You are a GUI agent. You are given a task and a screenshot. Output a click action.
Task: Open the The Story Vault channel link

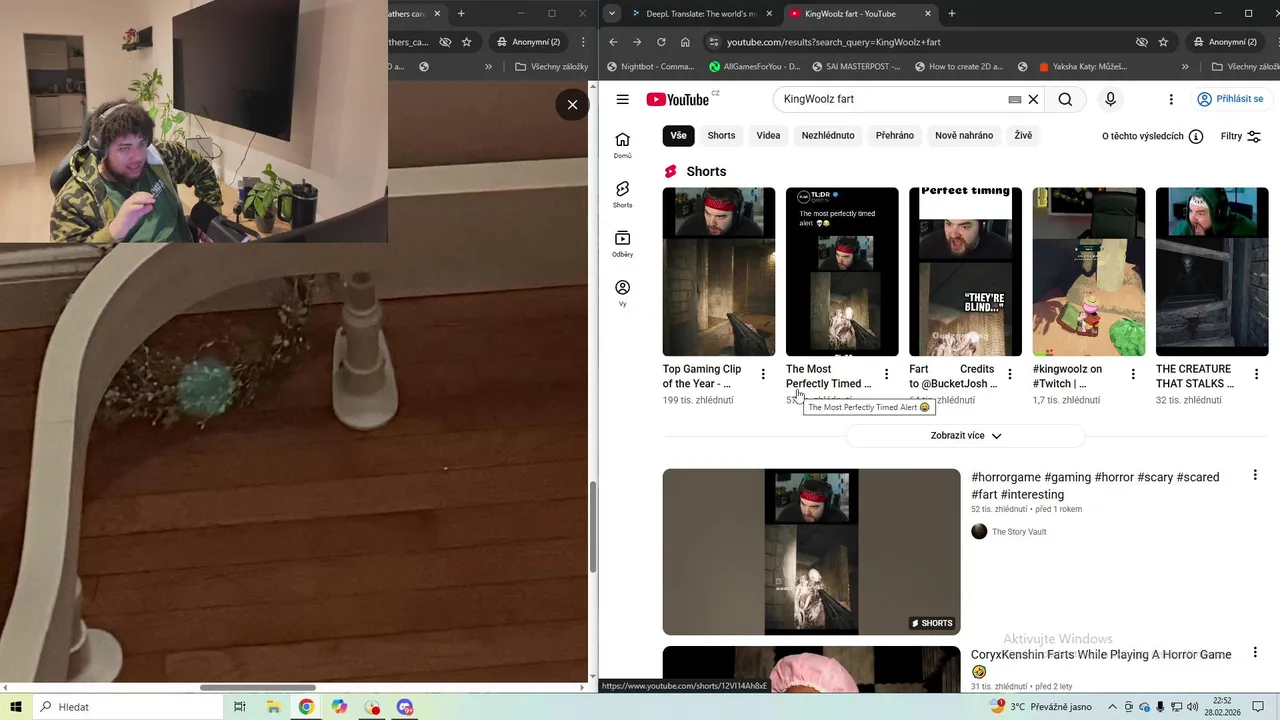(1019, 532)
